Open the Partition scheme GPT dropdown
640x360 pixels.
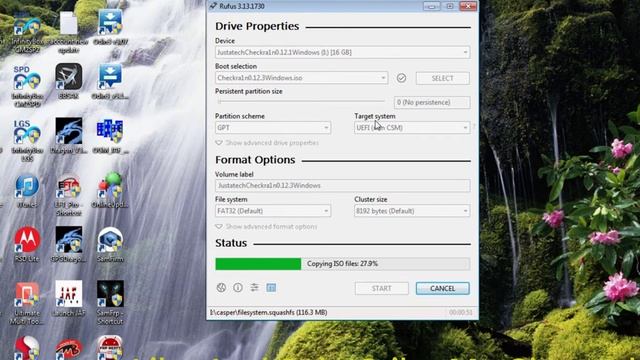(273, 128)
